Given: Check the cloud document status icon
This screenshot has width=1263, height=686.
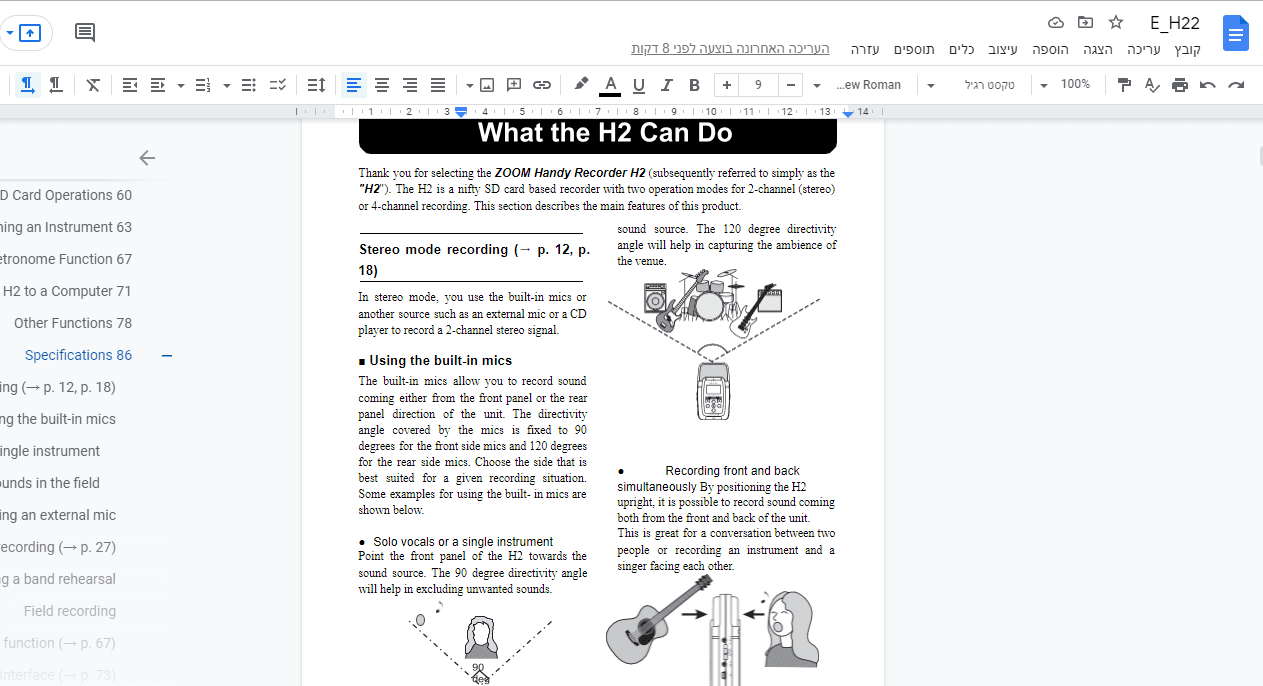Looking at the screenshot, I should (1056, 22).
